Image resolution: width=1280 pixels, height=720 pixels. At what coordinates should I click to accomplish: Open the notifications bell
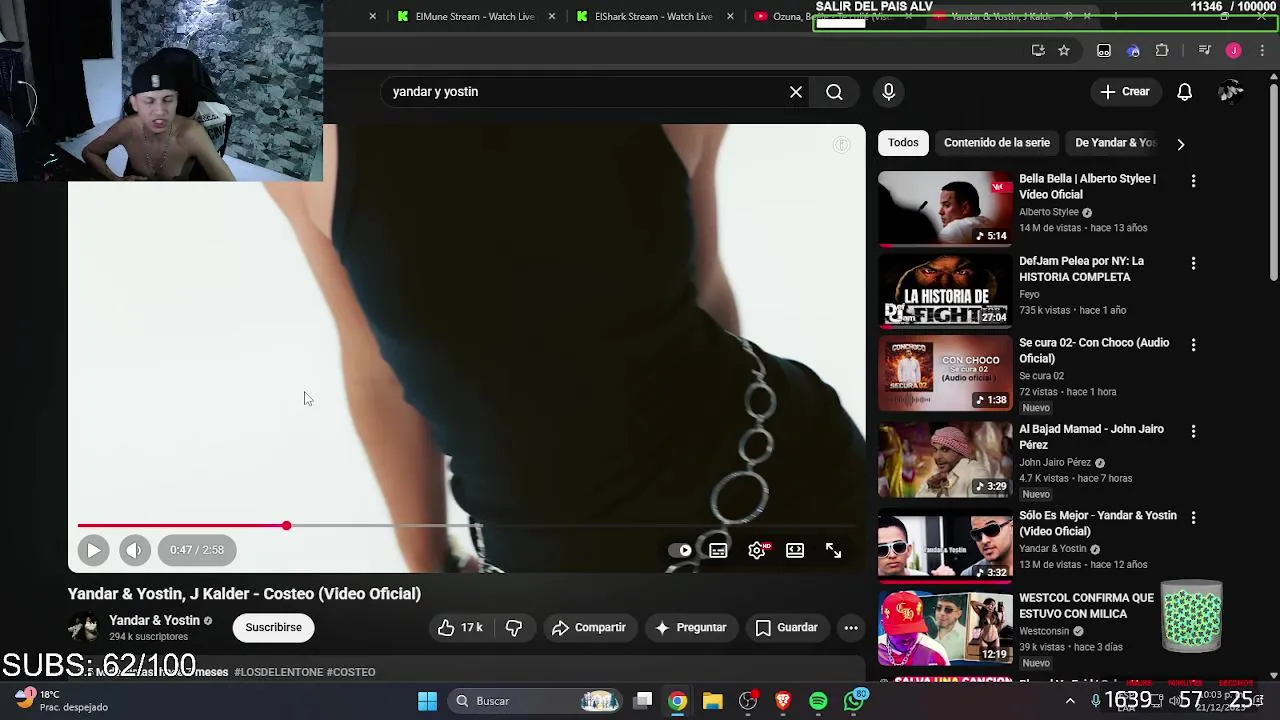point(1184,92)
